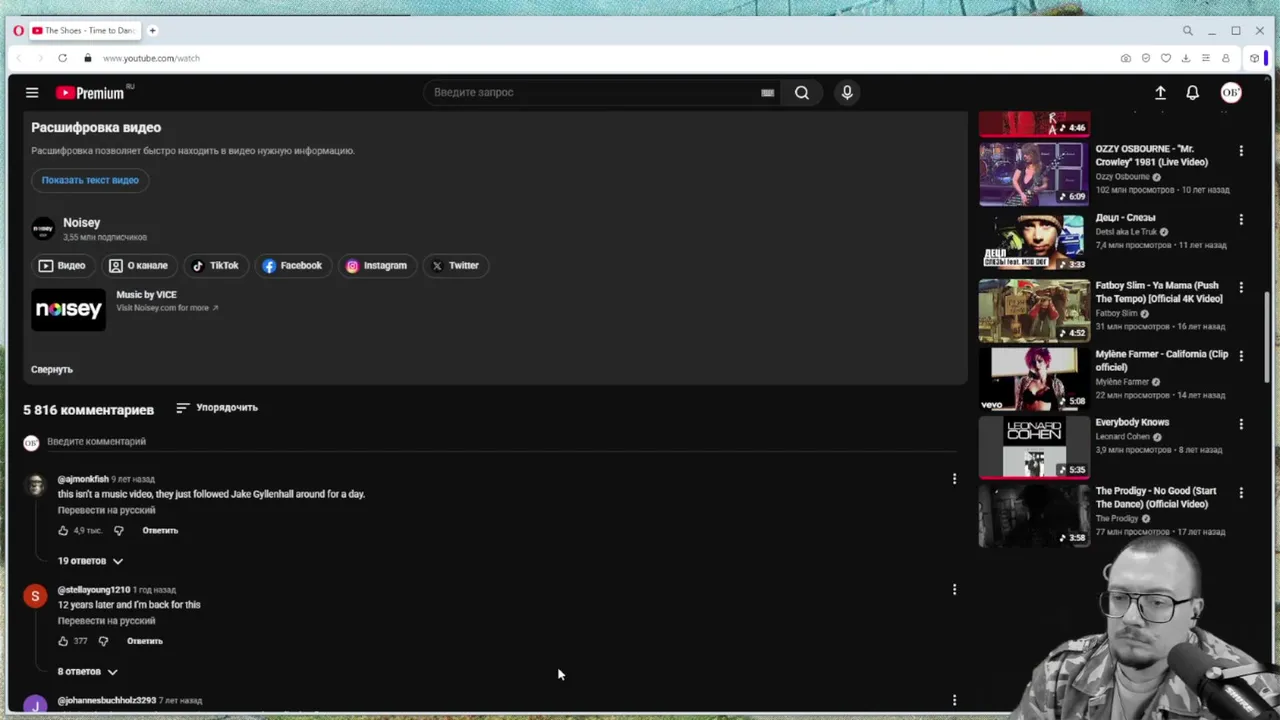Click the search magnifier button on YouTube
The image size is (1280, 720).
pos(802,93)
